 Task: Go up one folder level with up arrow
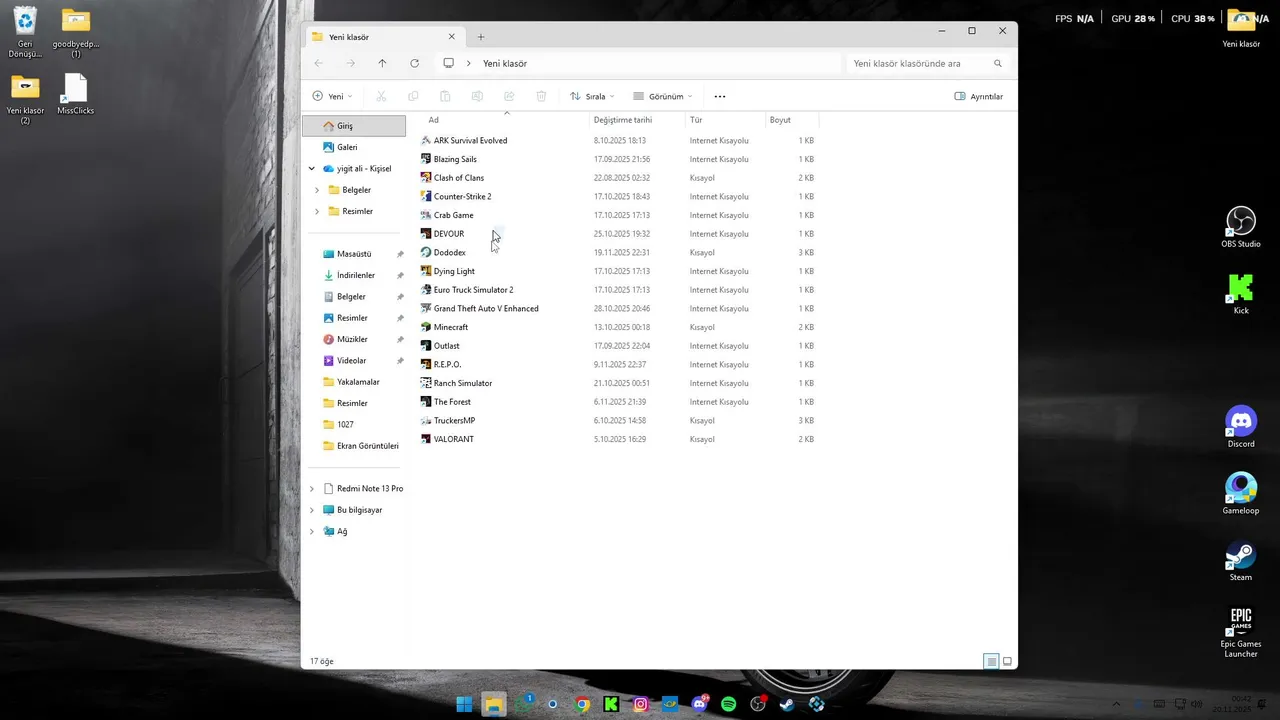pyautogui.click(x=382, y=63)
